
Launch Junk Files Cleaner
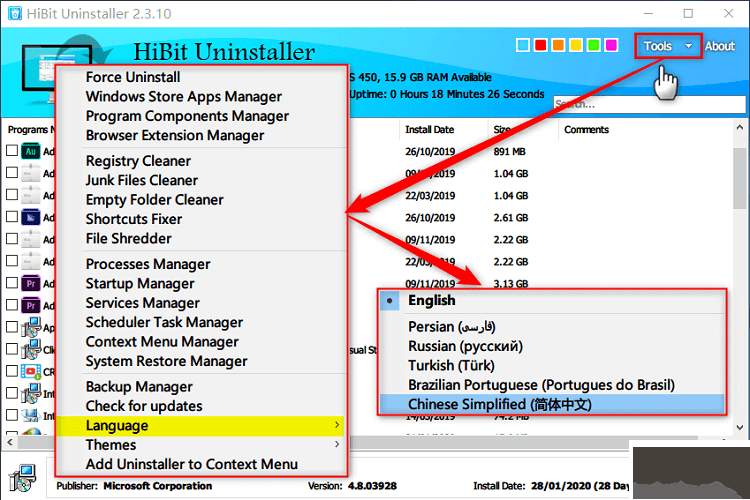(142, 180)
